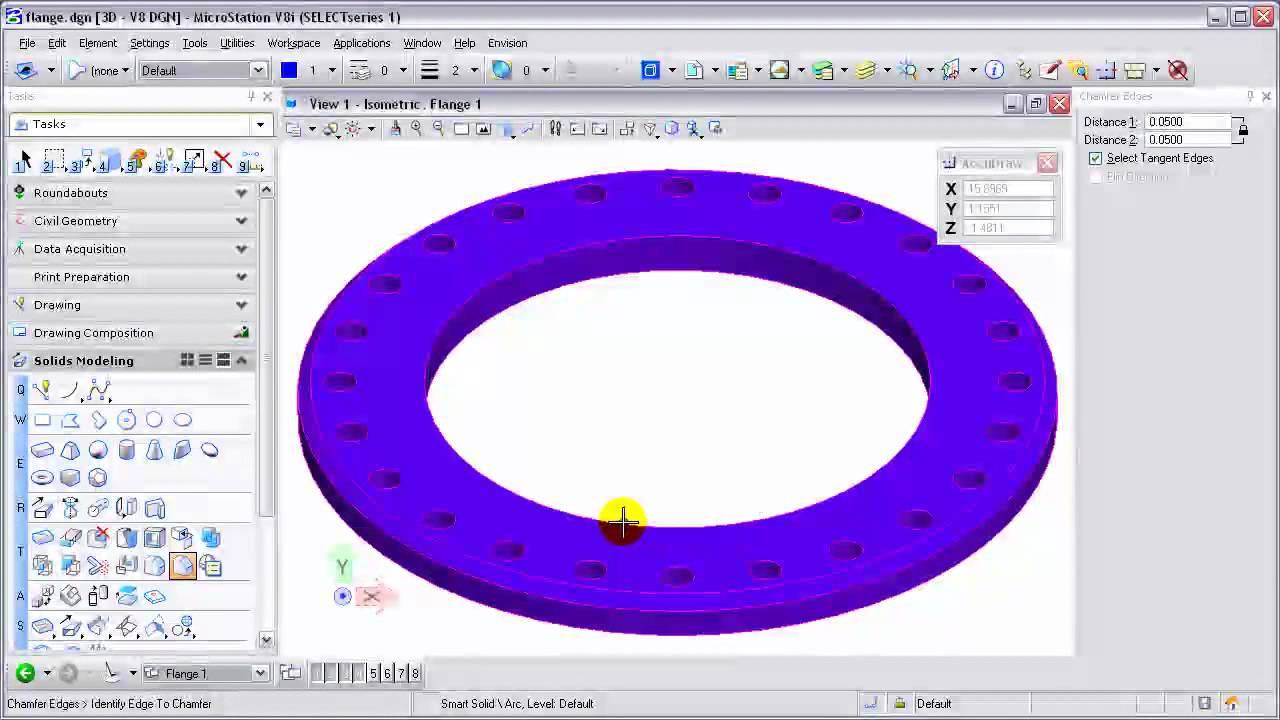Image resolution: width=1280 pixels, height=720 pixels.
Task: Click the Distance 2 input field
Action: 1188,140
